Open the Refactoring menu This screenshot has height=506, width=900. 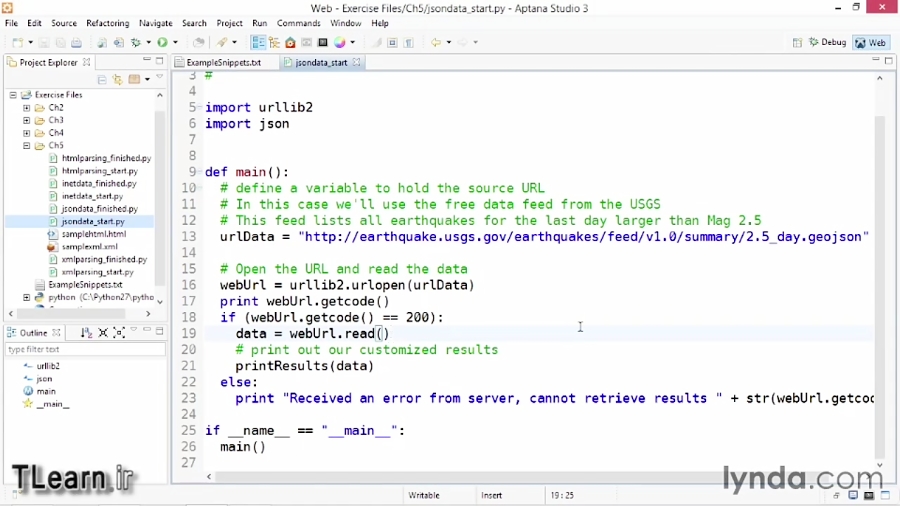107,23
